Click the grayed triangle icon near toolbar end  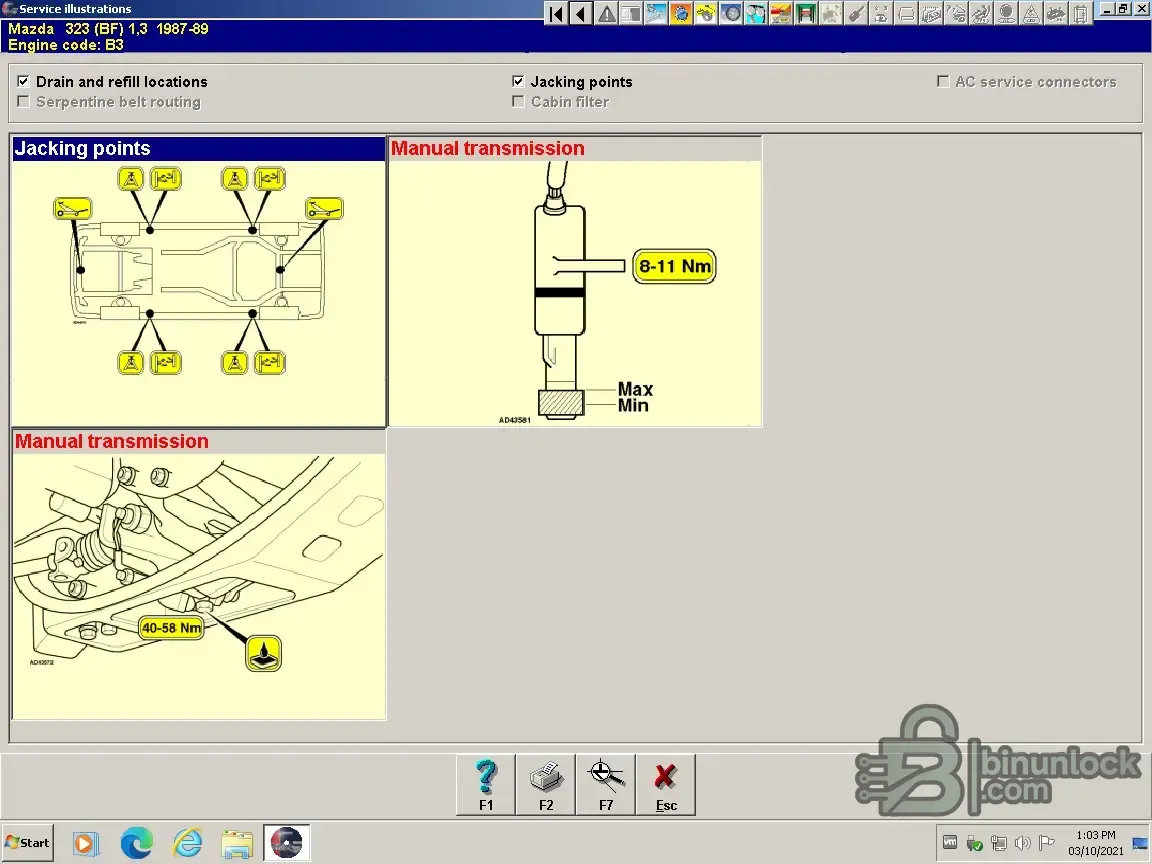tap(1031, 13)
